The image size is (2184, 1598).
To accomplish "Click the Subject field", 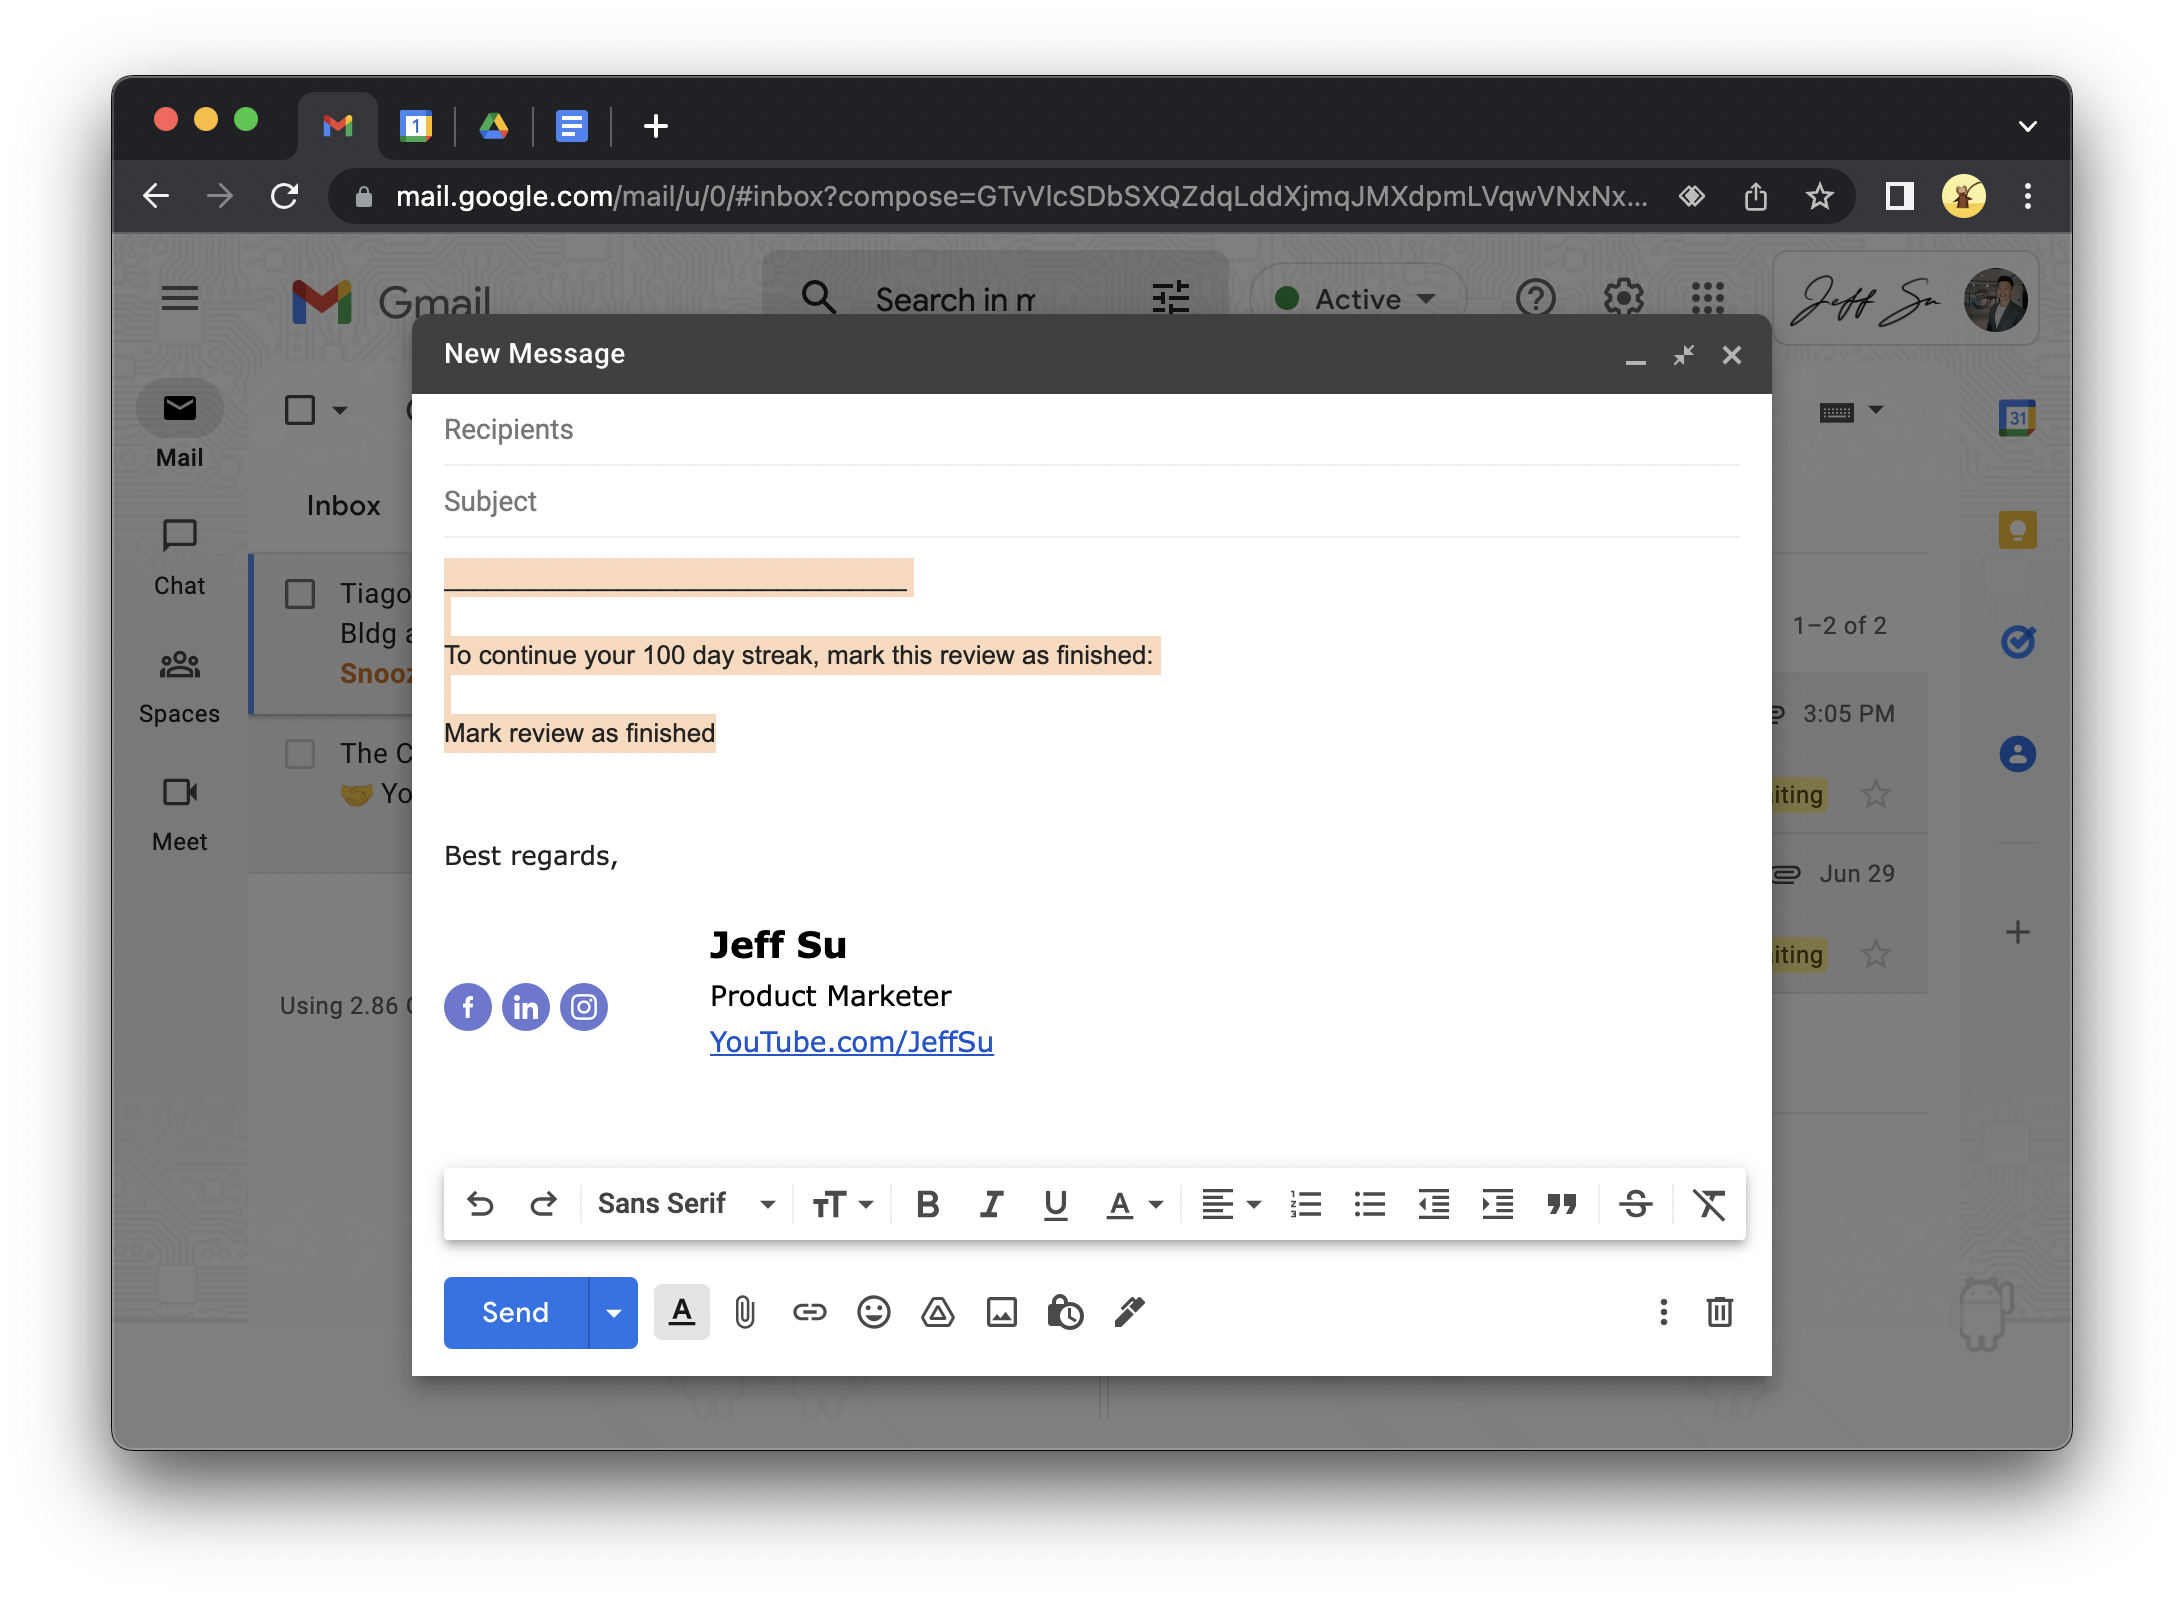I will click(1092, 502).
